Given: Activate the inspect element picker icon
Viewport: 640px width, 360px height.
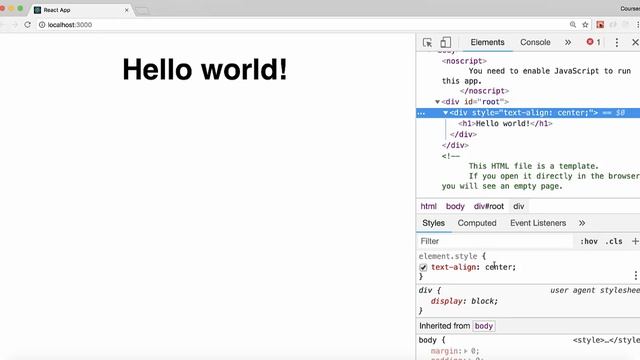Looking at the screenshot, I should [x=427, y=42].
